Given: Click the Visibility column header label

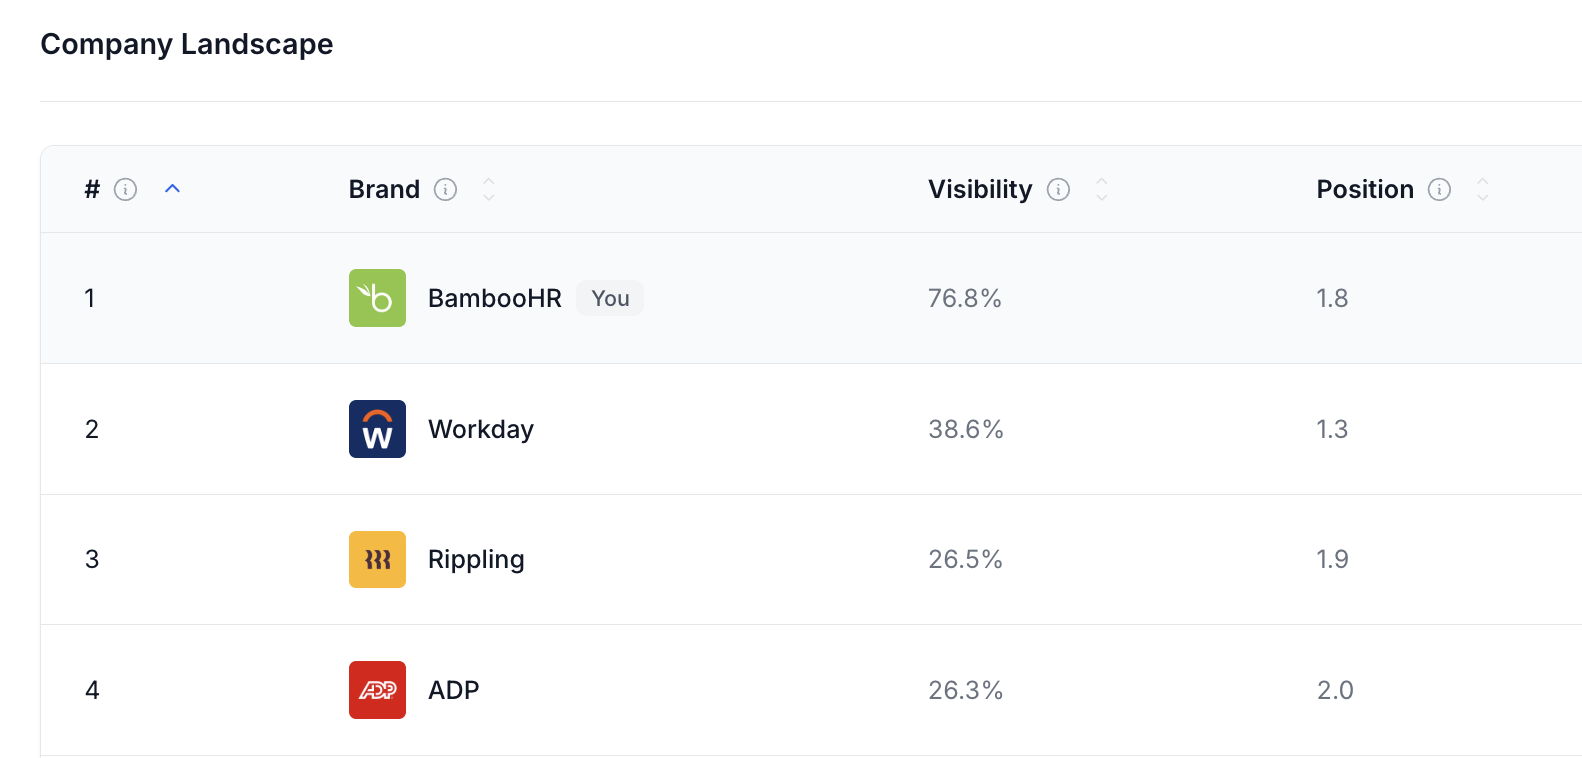Looking at the screenshot, I should coord(979,190).
